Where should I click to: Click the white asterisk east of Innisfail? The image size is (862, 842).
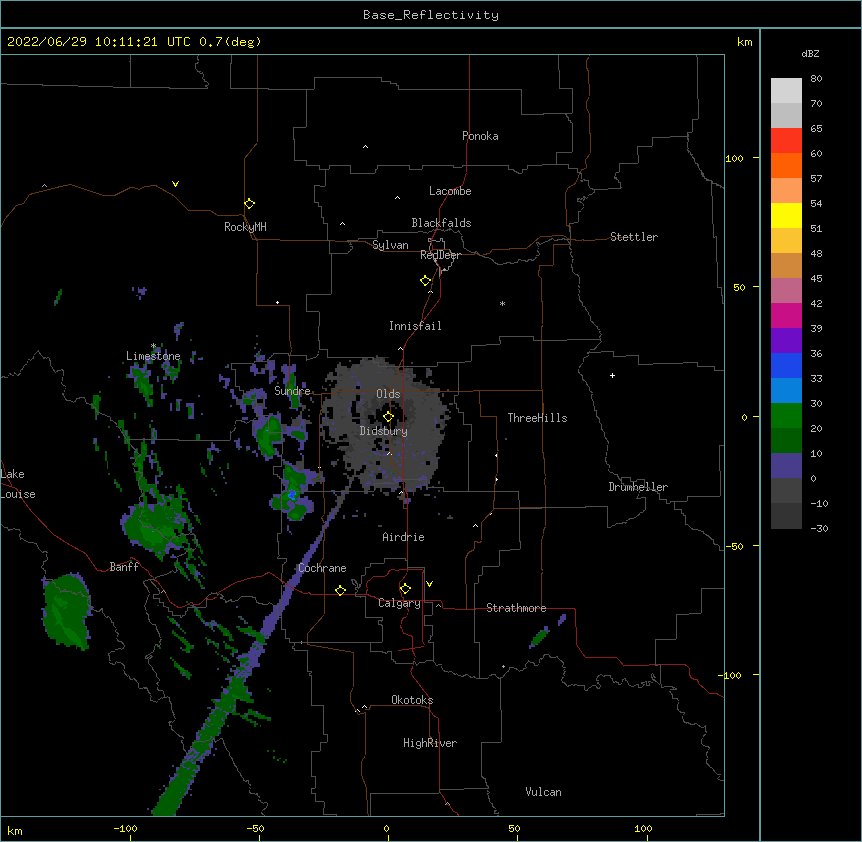tap(502, 303)
